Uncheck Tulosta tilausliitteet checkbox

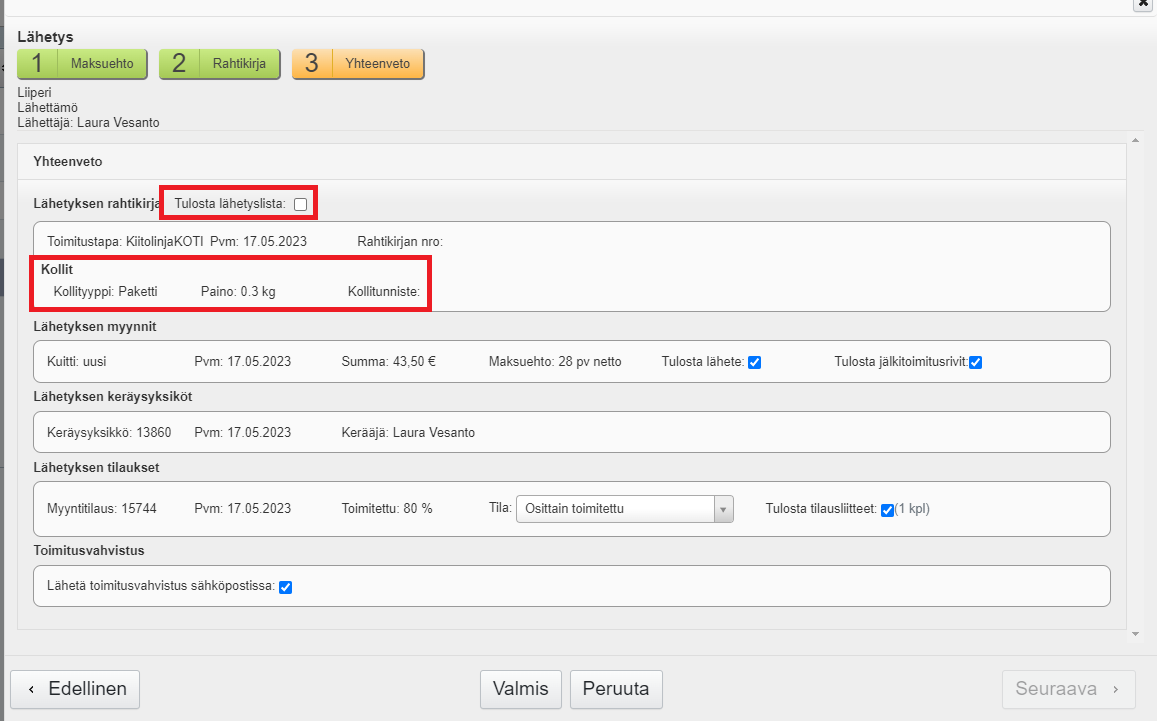(x=887, y=509)
